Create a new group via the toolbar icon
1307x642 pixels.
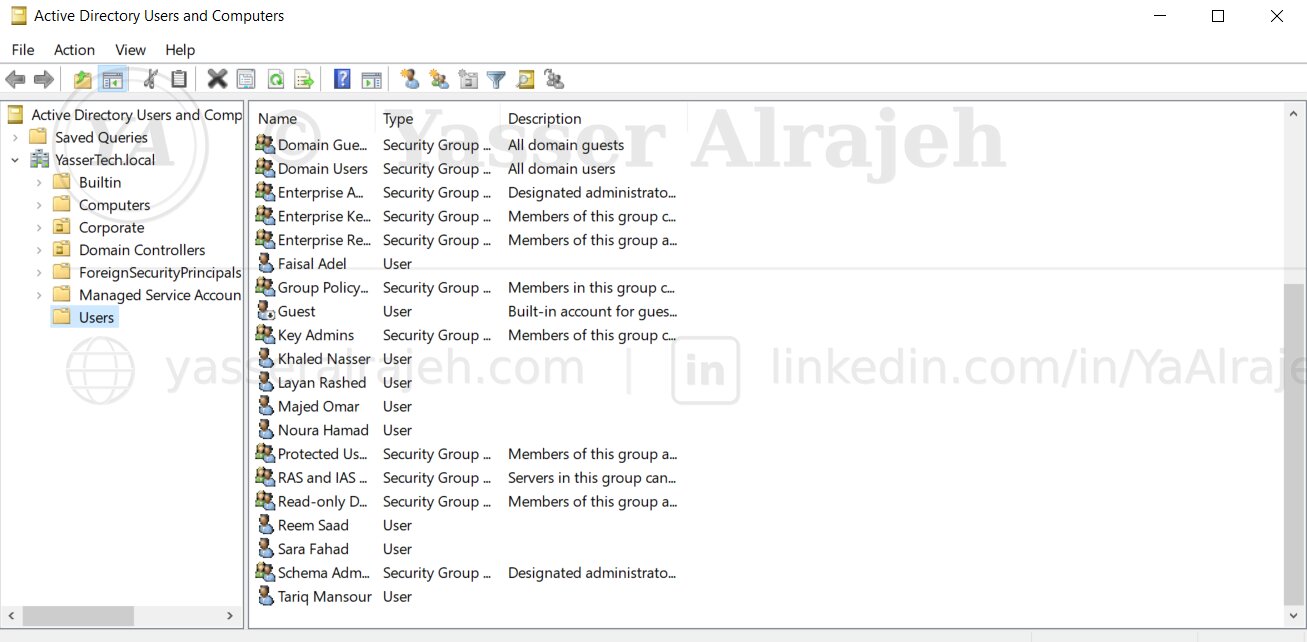pyautogui.click(x=438, y=80)
